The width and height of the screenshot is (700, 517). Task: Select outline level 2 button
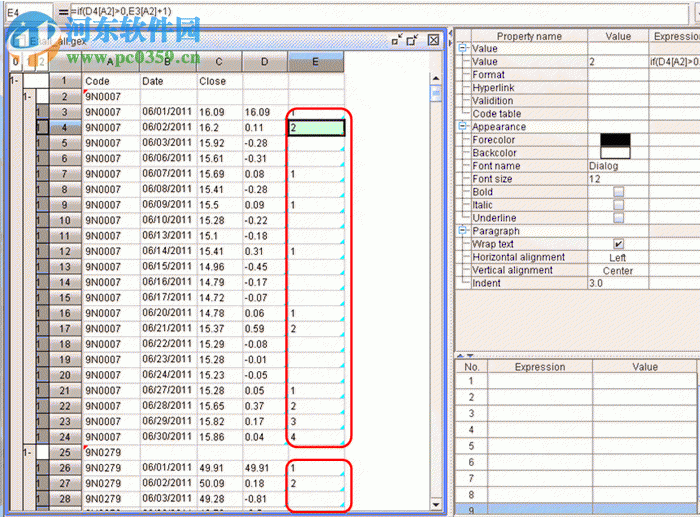pyautogui.click(x=41, y=62)
